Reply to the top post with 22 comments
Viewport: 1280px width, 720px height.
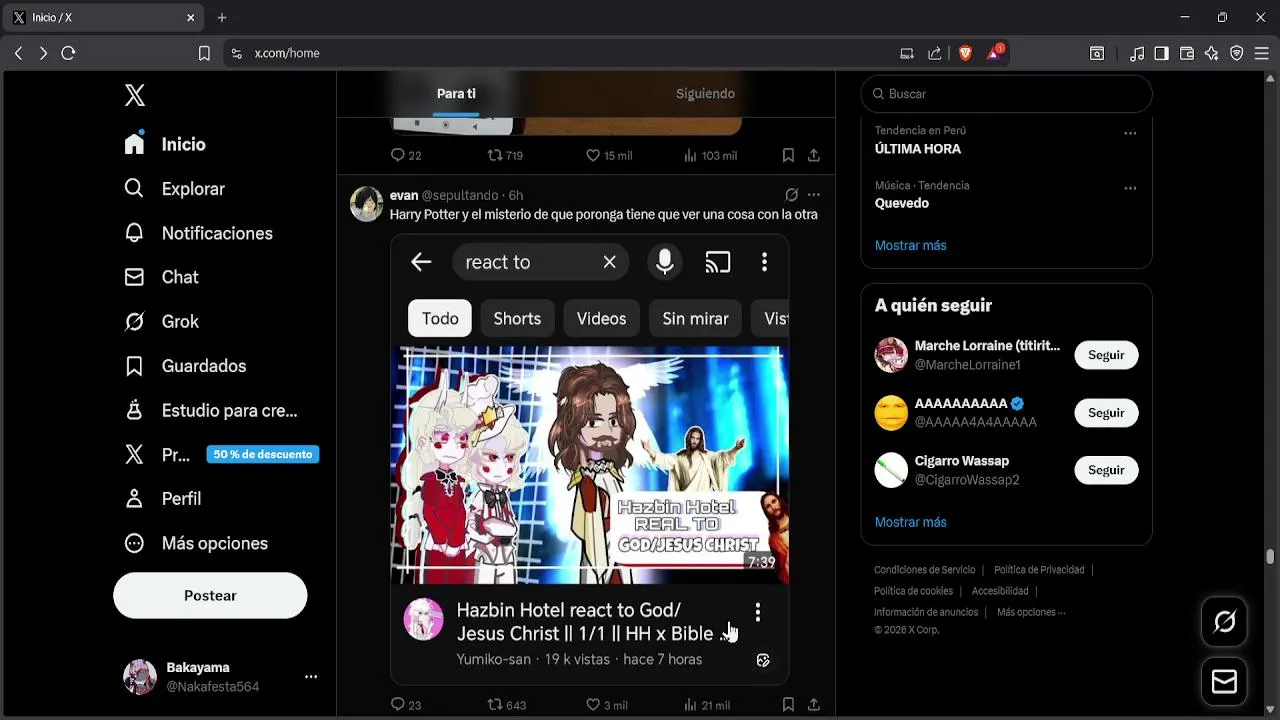click(405, 155)
